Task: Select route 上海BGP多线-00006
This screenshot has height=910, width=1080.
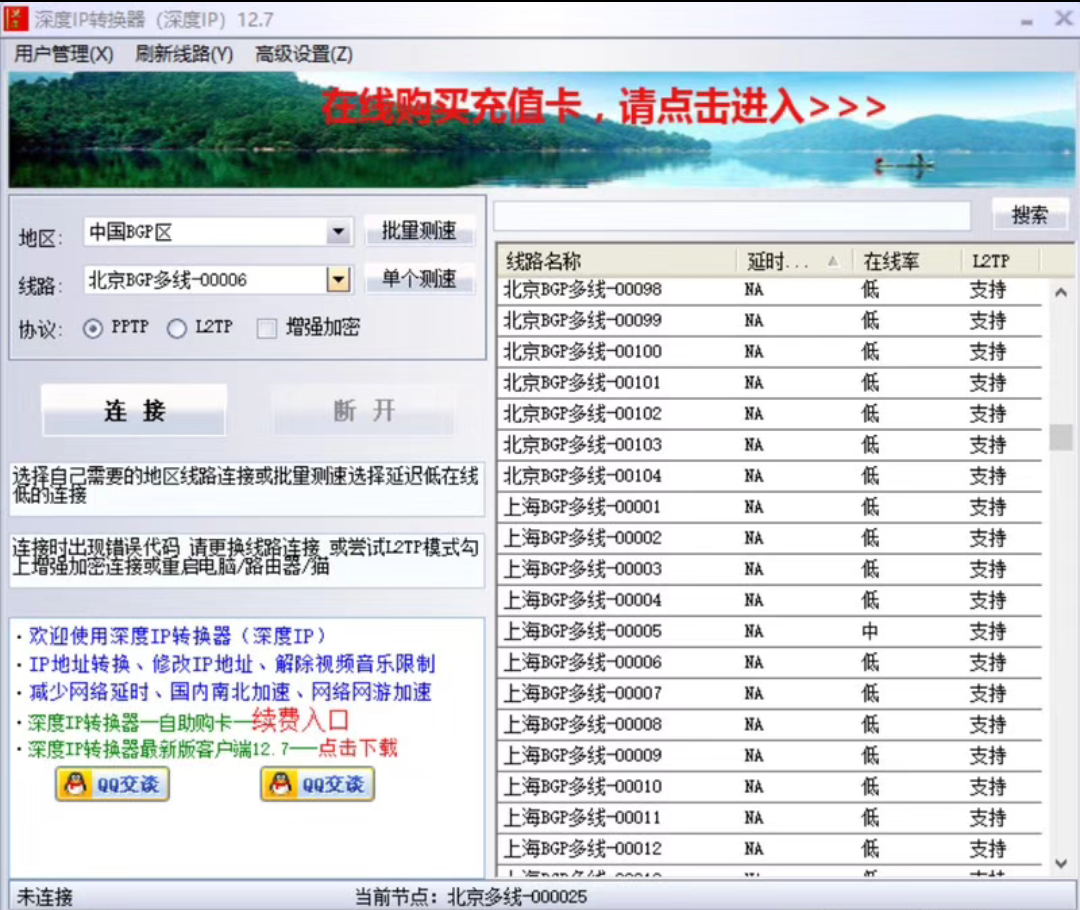Action: coord(769,662)
